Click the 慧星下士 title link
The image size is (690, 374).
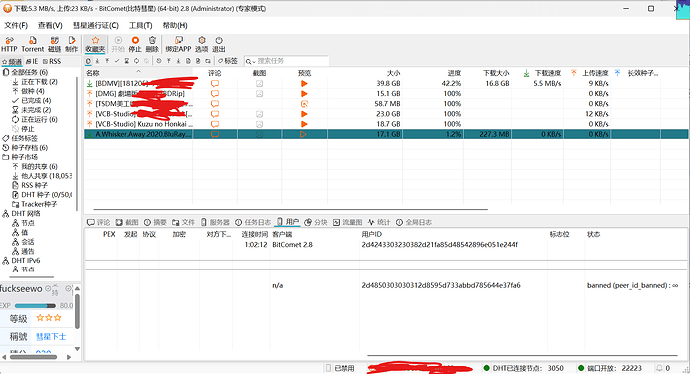[51, 337]
